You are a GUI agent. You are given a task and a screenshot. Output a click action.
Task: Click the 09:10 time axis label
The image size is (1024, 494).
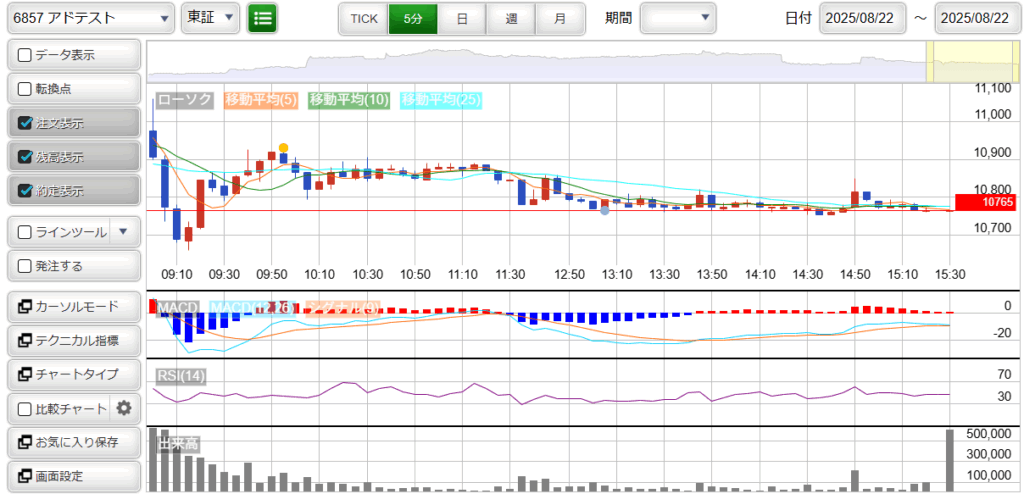click(x=176, y=274)
